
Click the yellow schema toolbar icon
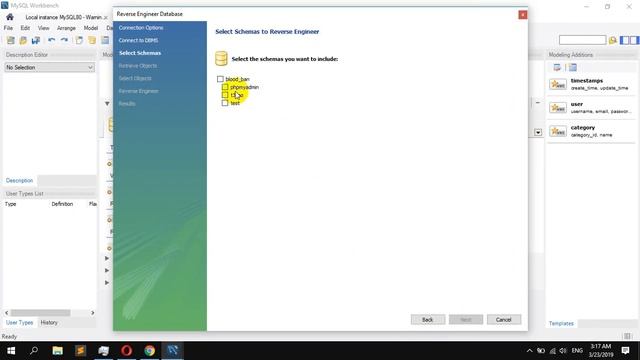click(92, 40)
